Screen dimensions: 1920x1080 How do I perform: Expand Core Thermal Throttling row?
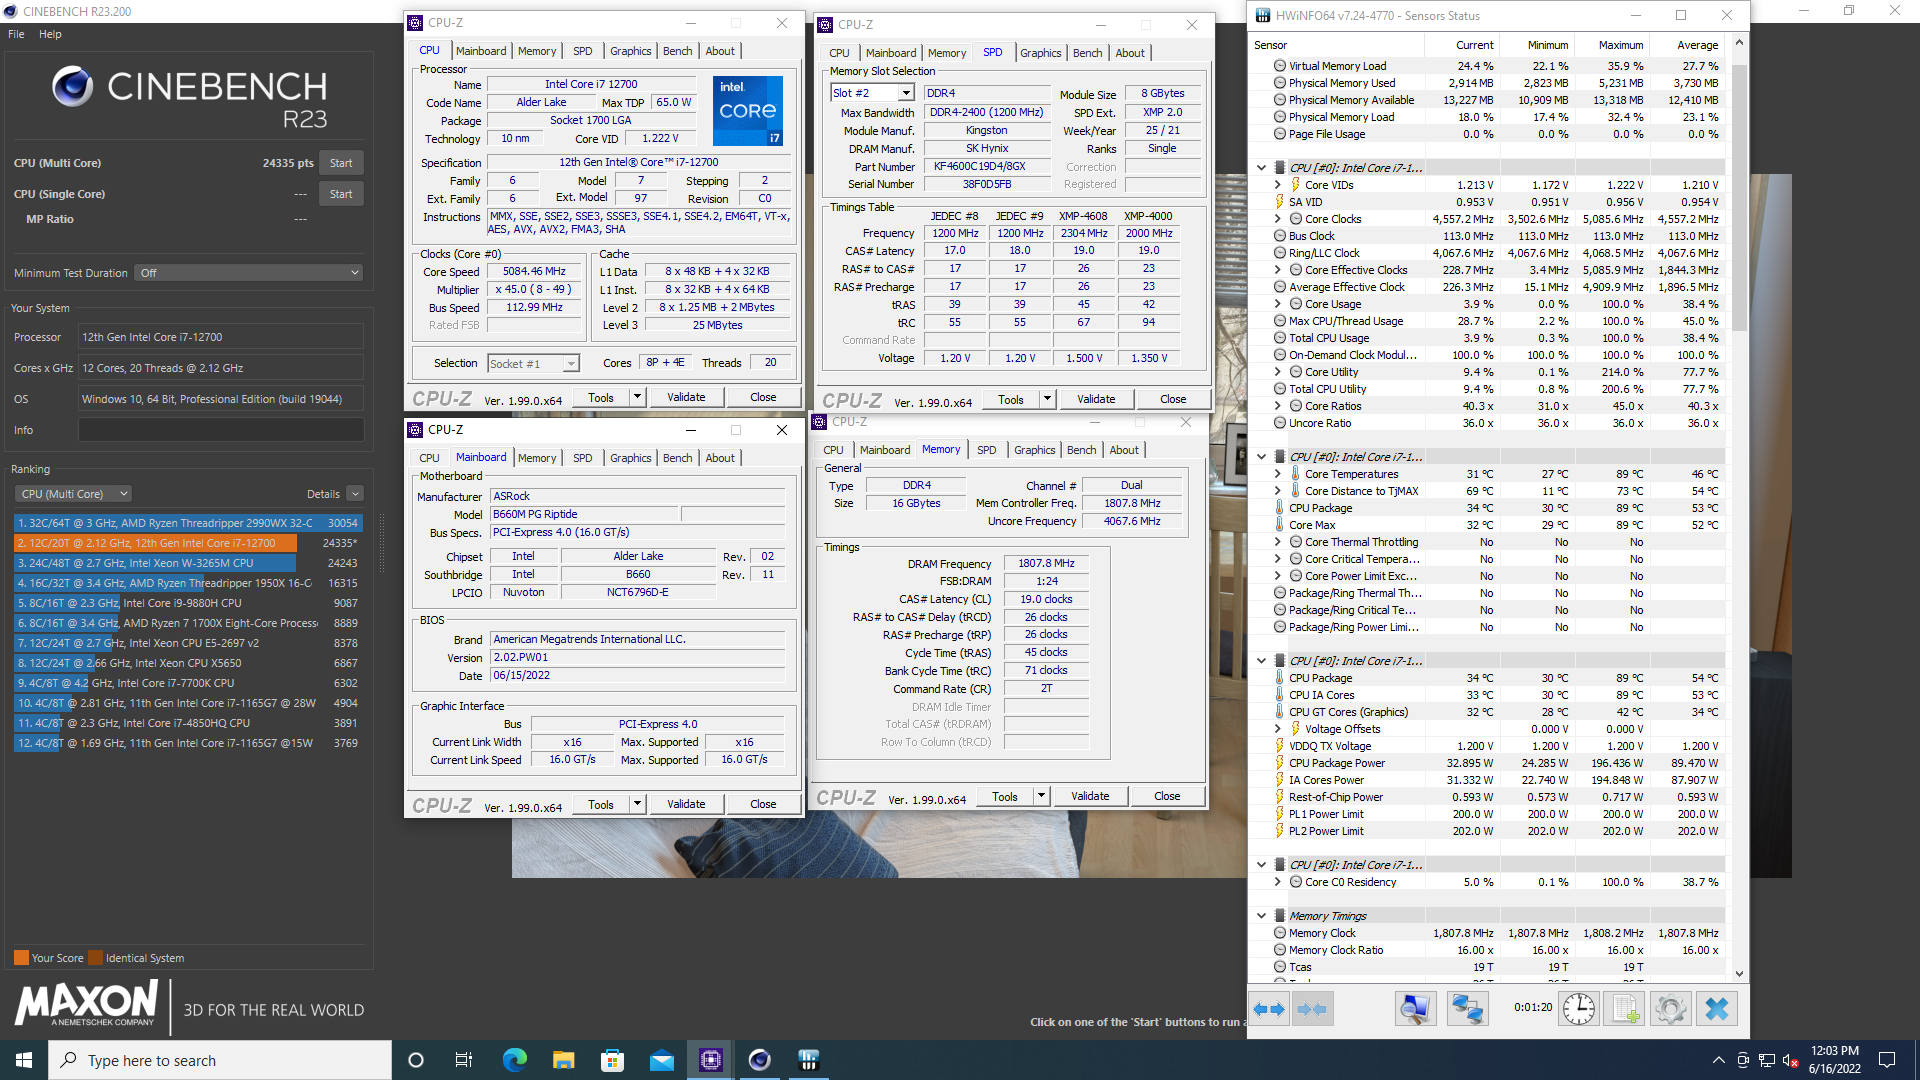pos(1277,542)
